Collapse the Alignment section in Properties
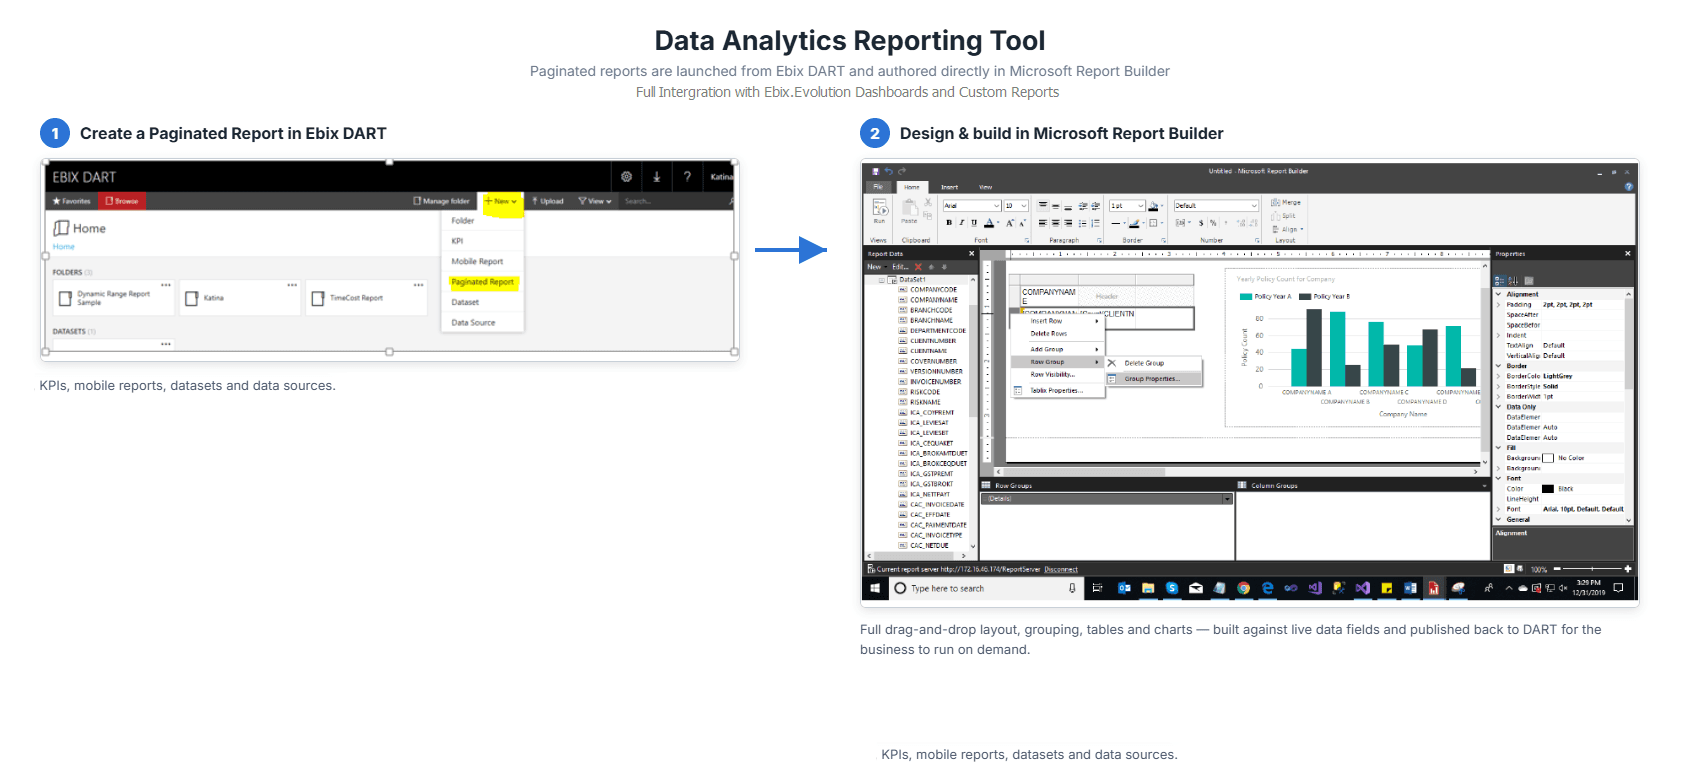The height and width of the screenshot is (780, 1700). coord(1498,294)
